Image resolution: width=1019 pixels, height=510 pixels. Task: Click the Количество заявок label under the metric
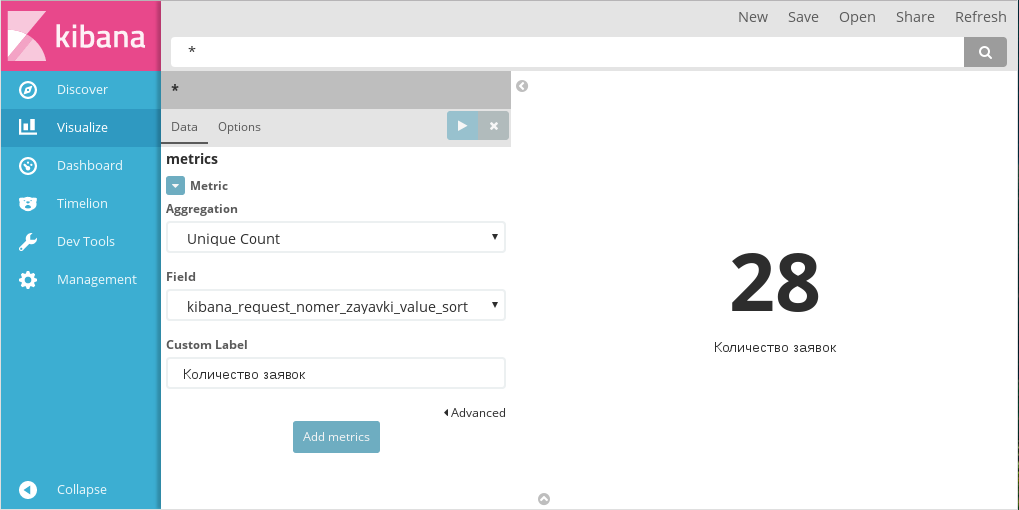pos(775,348)
